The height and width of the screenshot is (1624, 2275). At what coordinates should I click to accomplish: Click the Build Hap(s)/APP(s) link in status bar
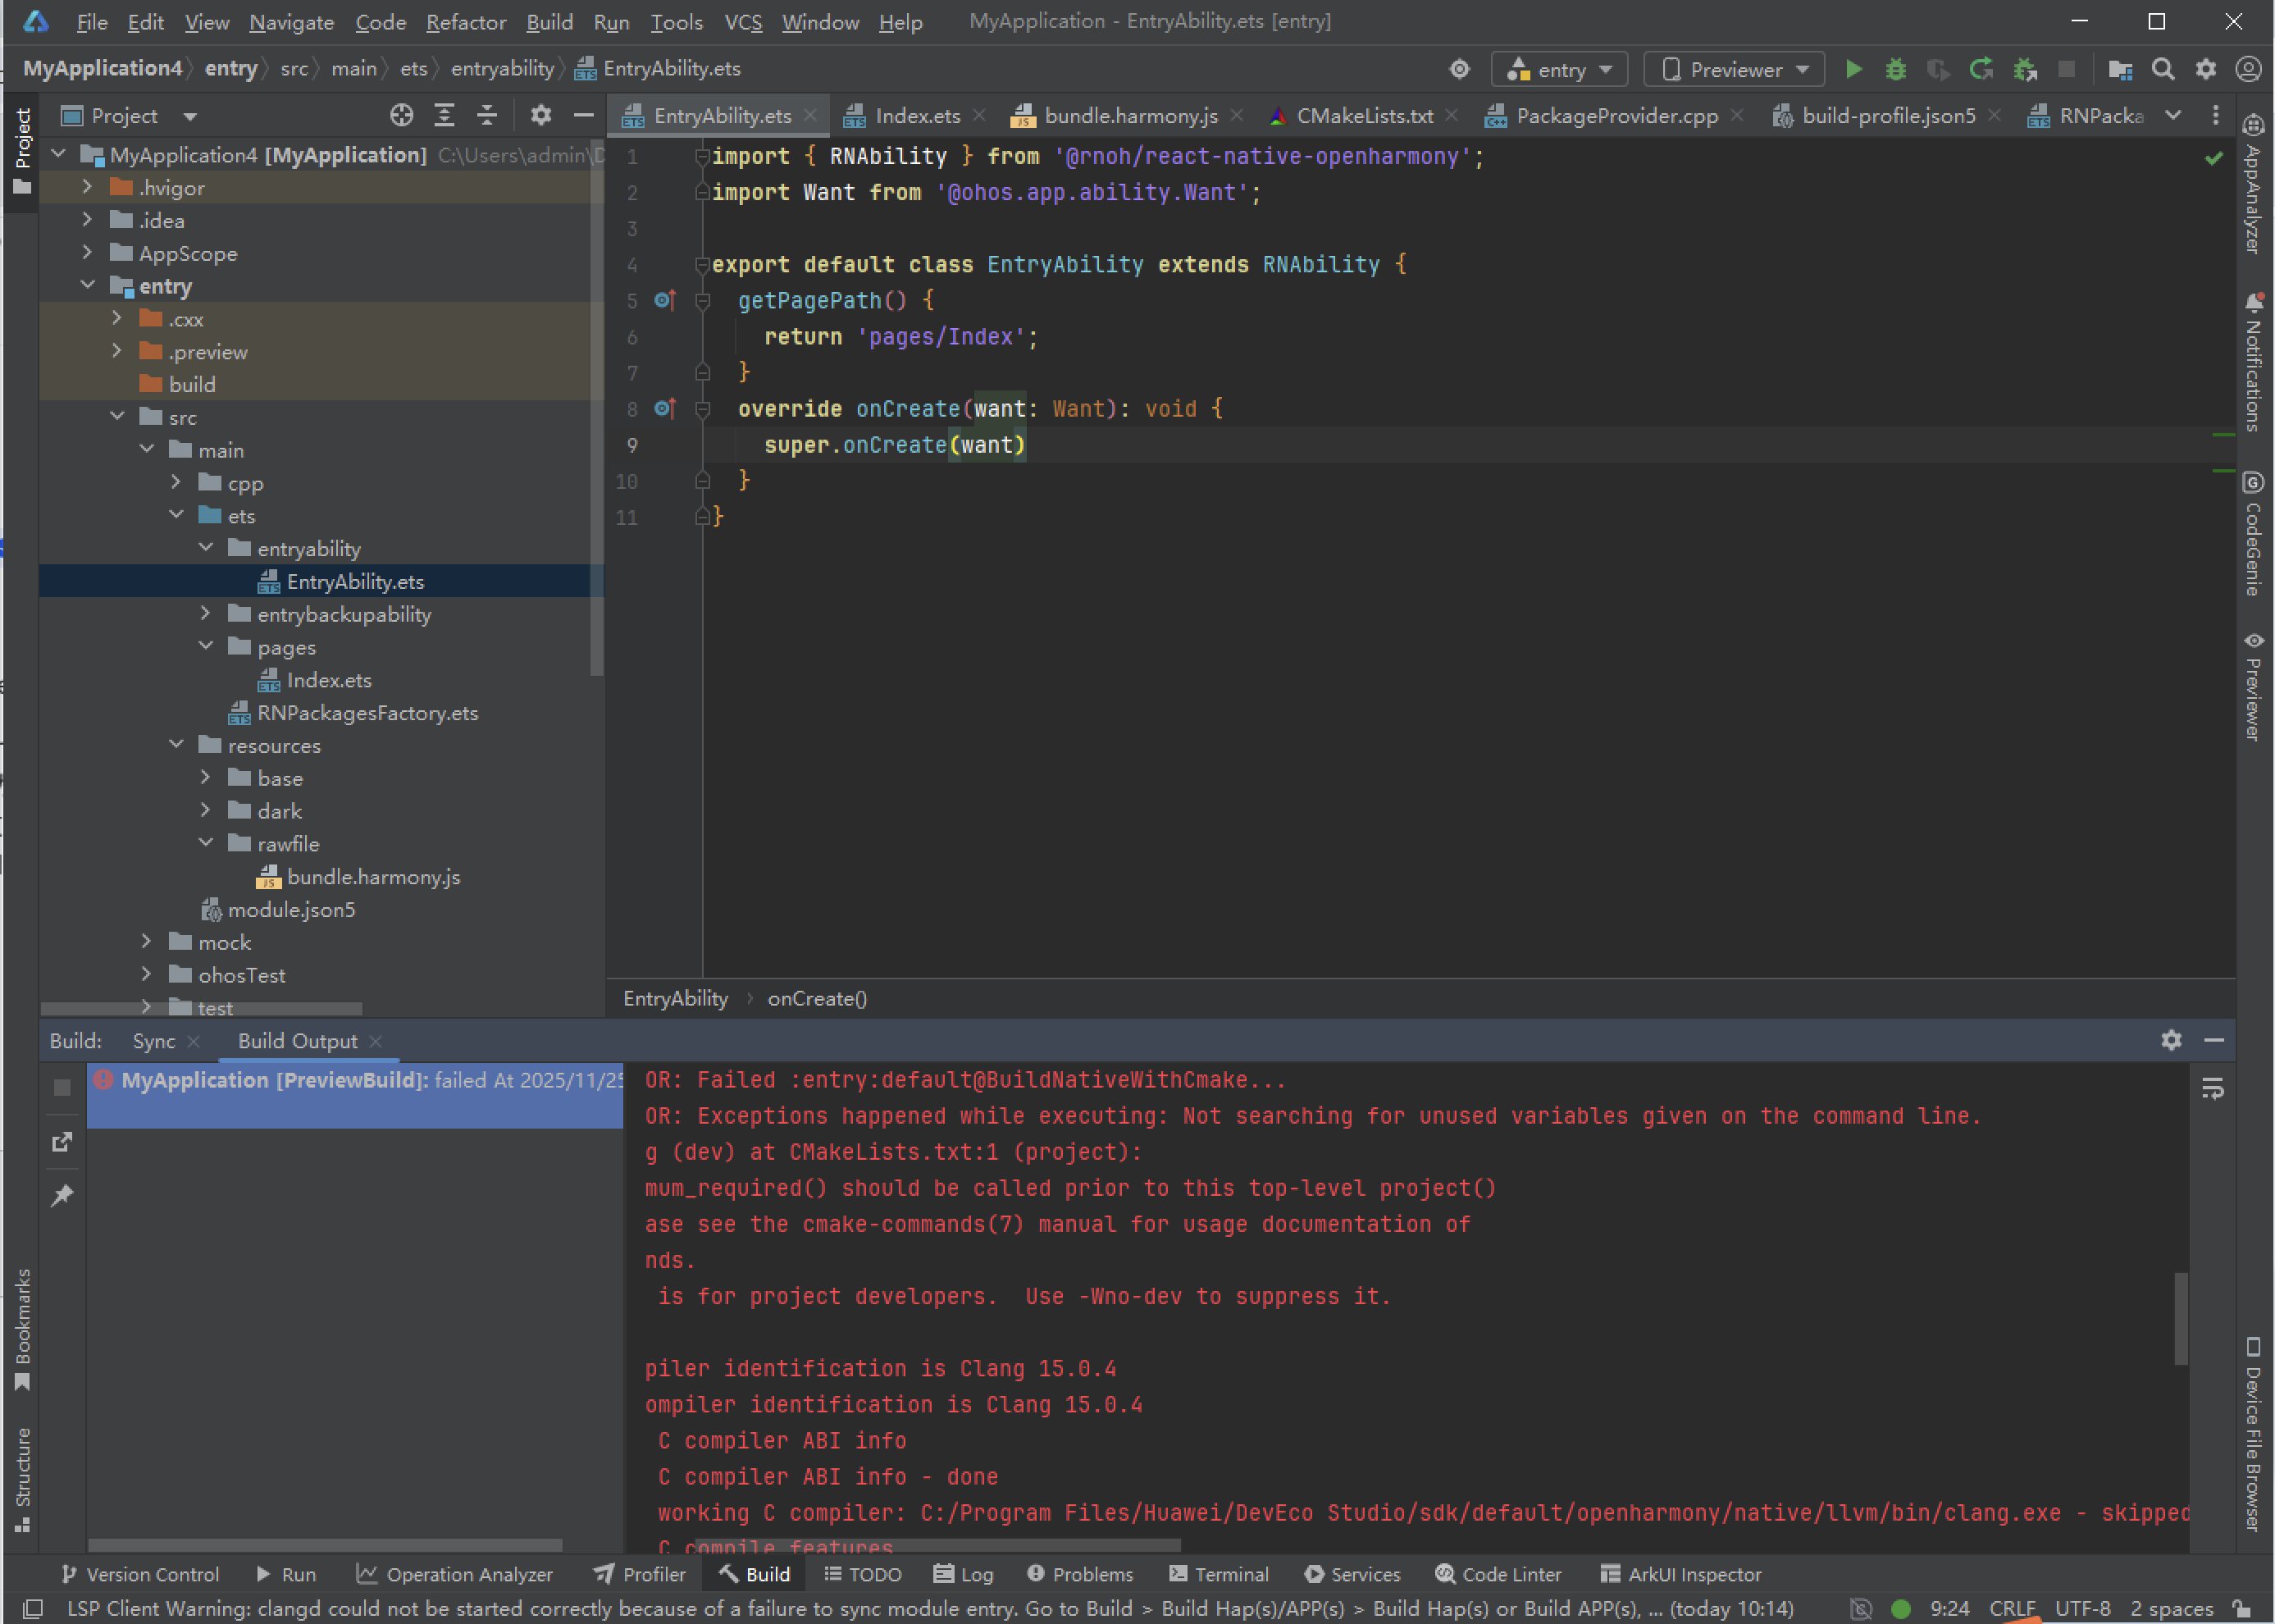coord(1253,1609)
